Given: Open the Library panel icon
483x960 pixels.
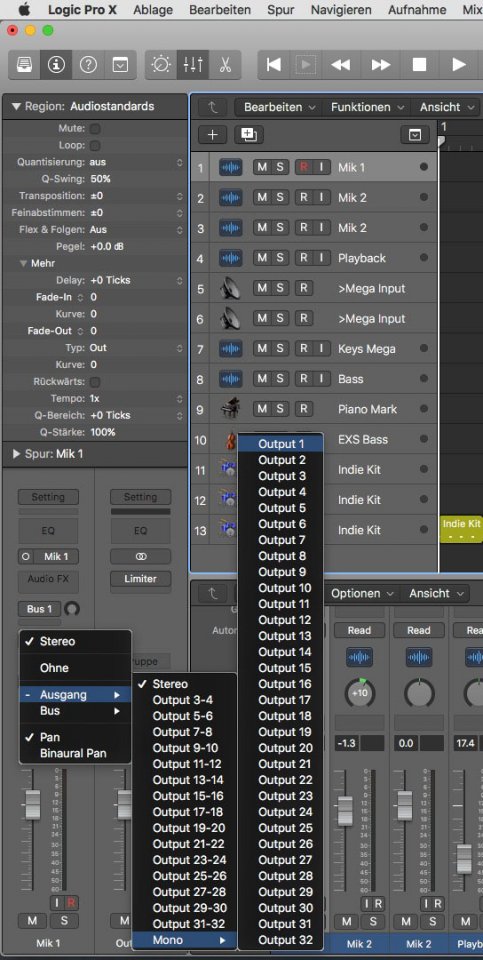Looking at the screenshot, I should [x=24, y=65].
